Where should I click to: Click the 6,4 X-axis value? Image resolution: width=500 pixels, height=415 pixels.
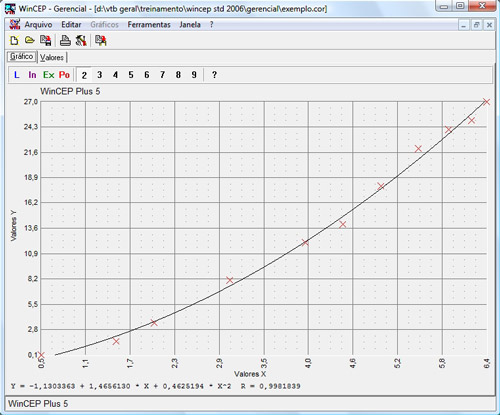[487, 363]
